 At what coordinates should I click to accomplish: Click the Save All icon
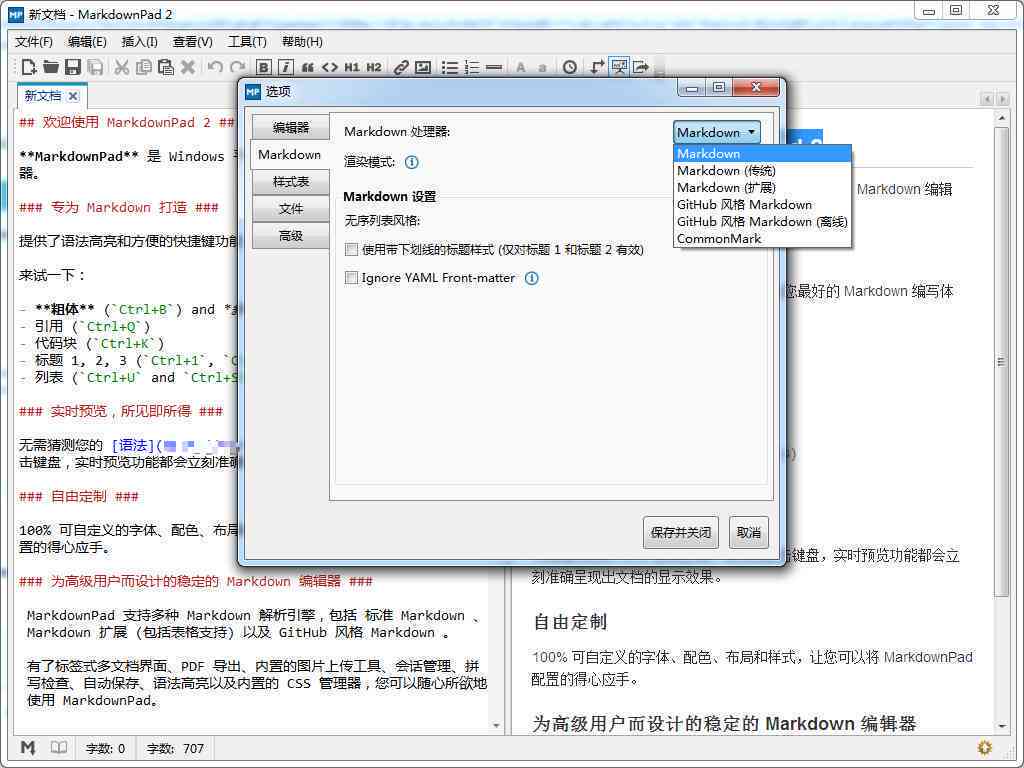point(95,67)
